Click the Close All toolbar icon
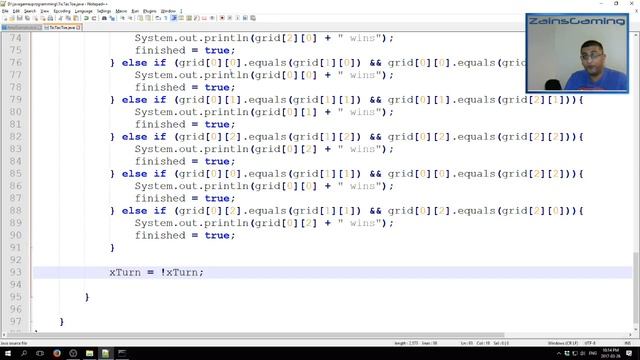This screenshot has height=360, width=640. tap(43, 18)
